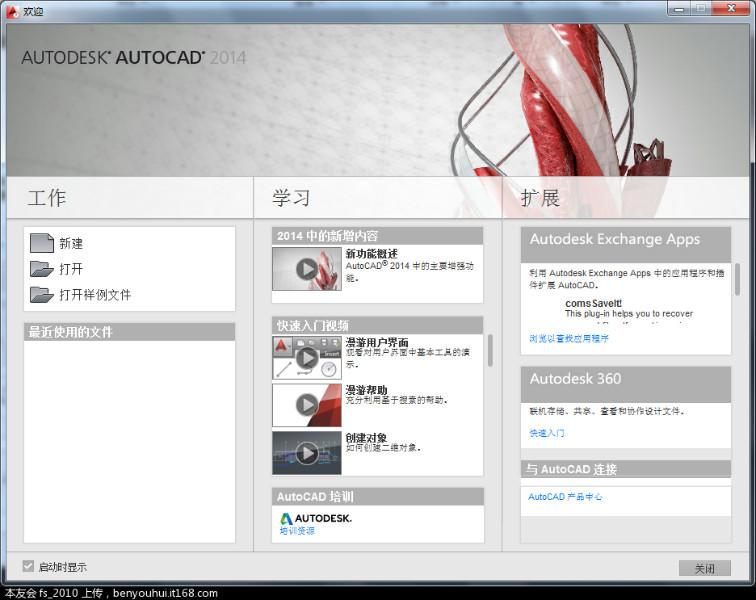Viewport: 756px width, 600px height.
Task: Click the comsSaveIt! plug-in entry
Action: 594,303
